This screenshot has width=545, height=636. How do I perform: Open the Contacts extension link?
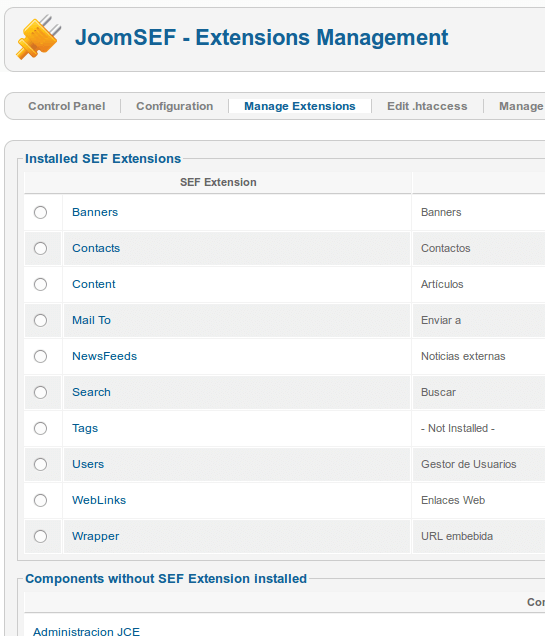[96, 248]
